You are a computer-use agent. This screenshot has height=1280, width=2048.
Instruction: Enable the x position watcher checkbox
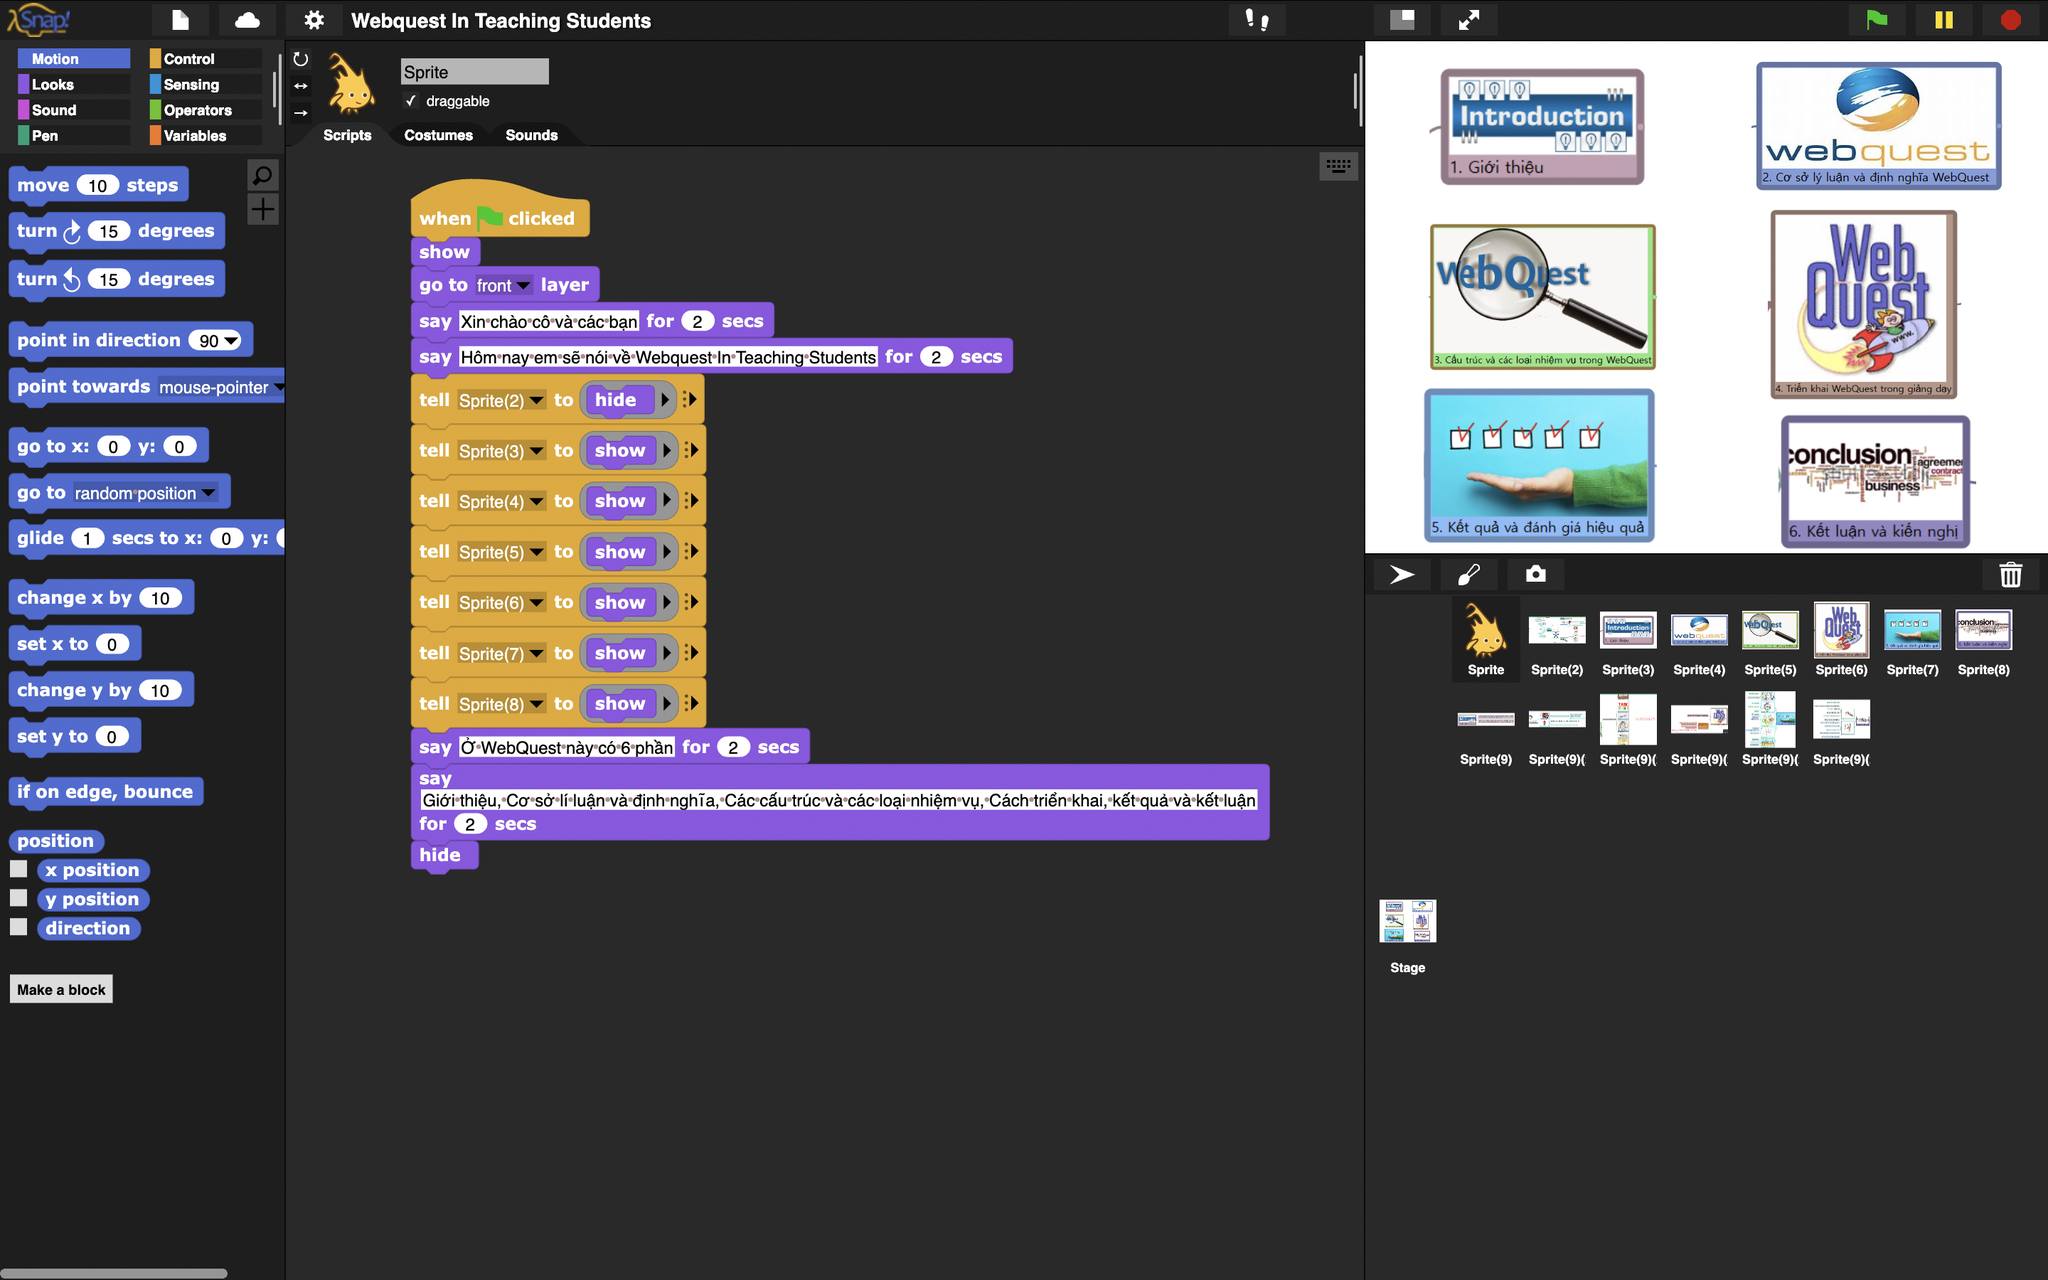coord(19,869)
